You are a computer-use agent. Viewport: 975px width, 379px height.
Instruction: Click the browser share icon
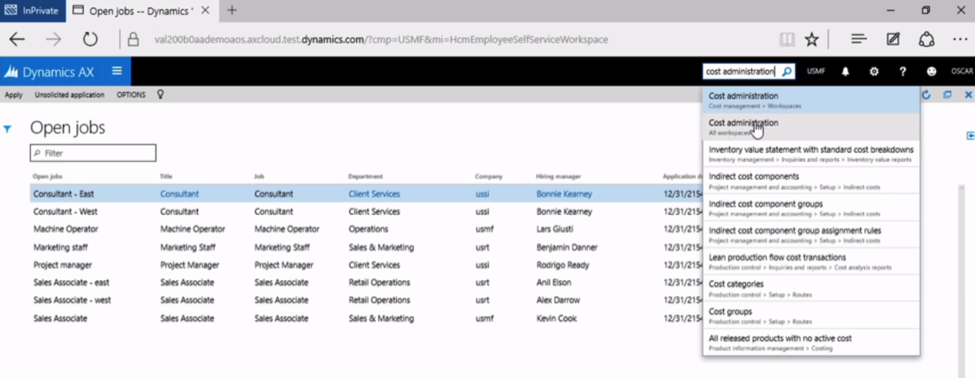(x=926, y=39)
